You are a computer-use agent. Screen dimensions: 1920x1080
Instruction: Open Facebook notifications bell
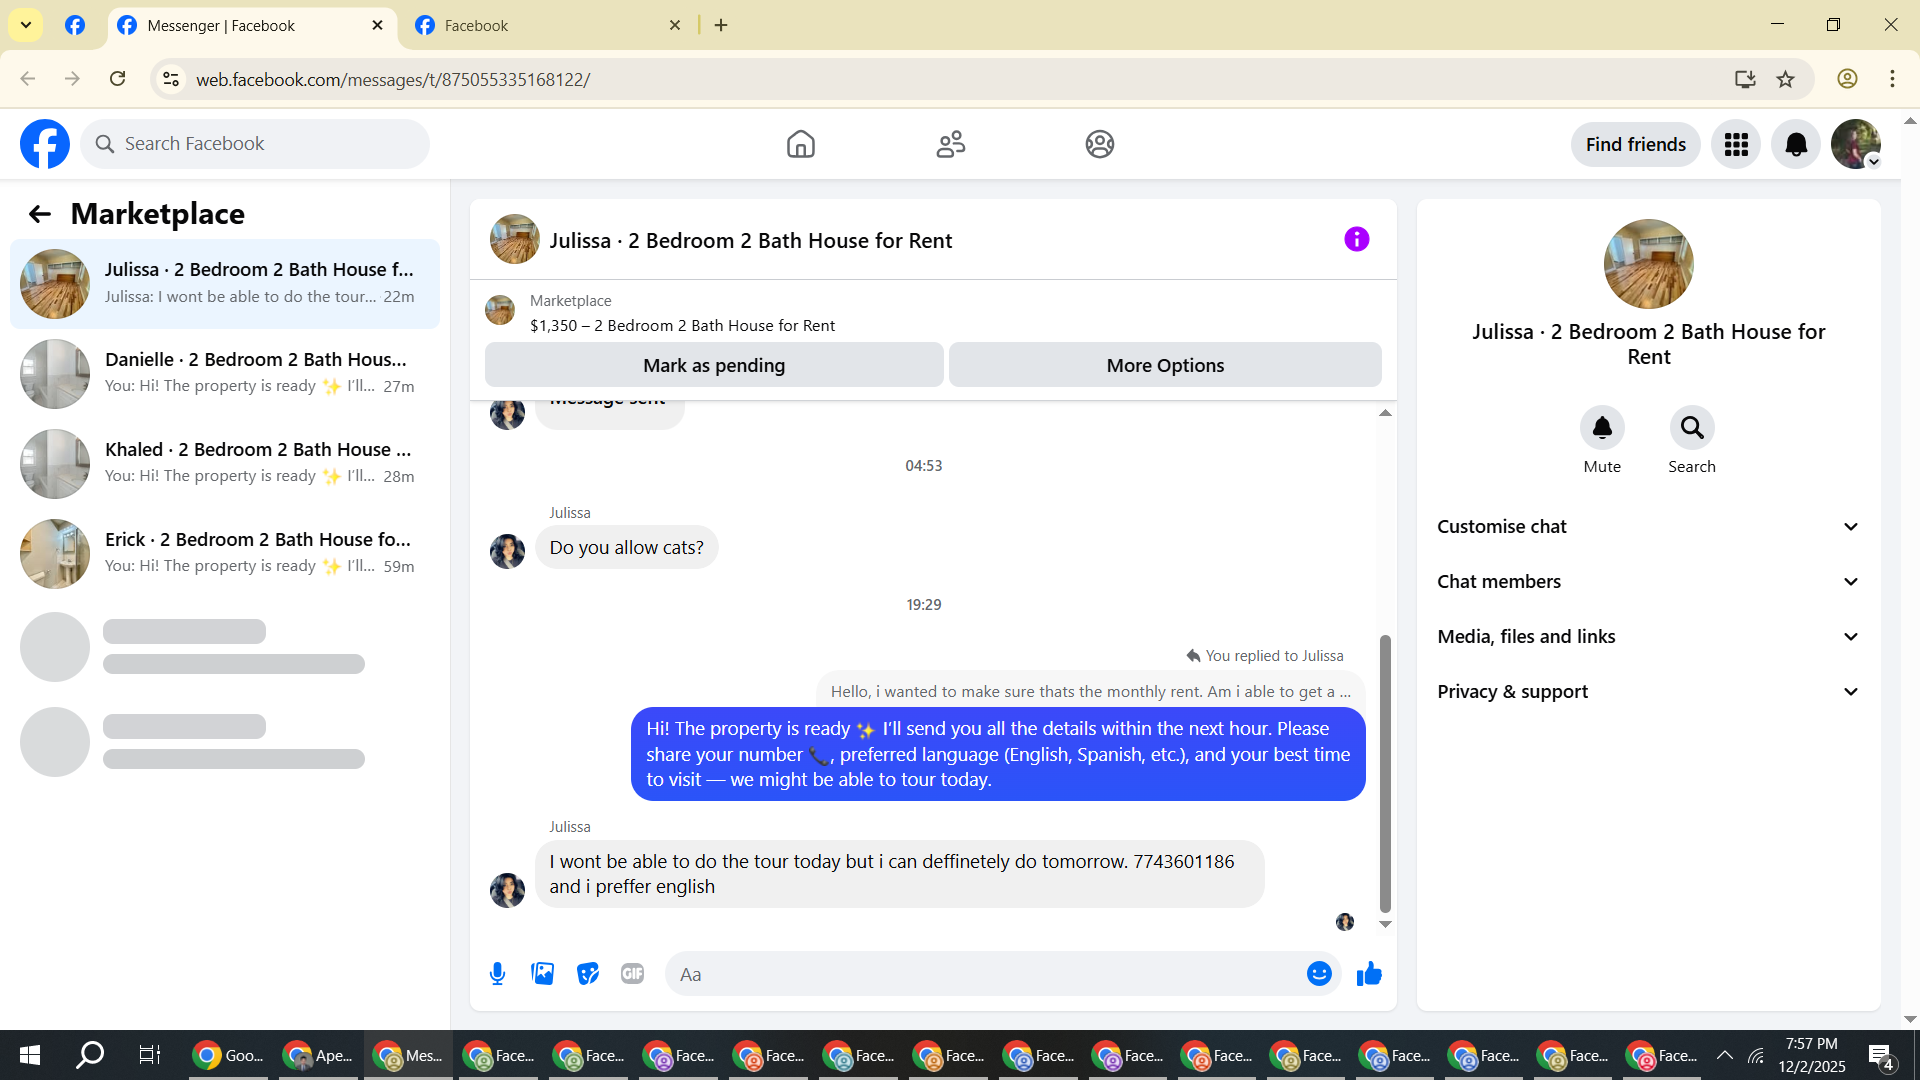pos(1796,145)
